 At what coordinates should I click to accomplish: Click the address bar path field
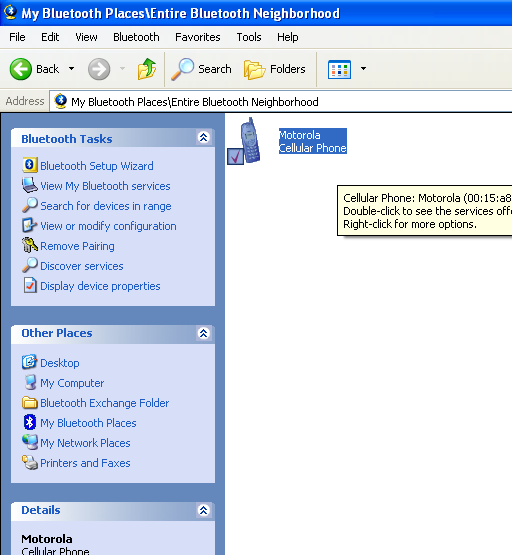click(281, 102)
